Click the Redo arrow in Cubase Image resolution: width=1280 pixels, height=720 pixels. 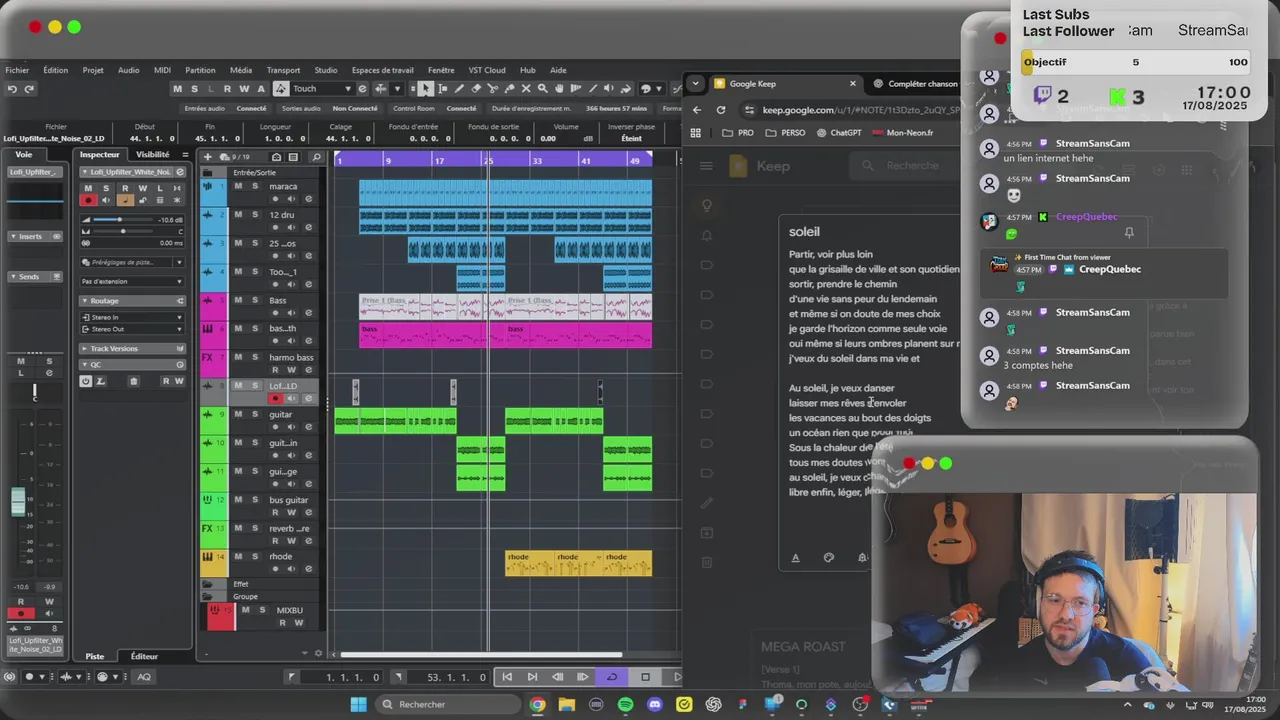[29, 89]
